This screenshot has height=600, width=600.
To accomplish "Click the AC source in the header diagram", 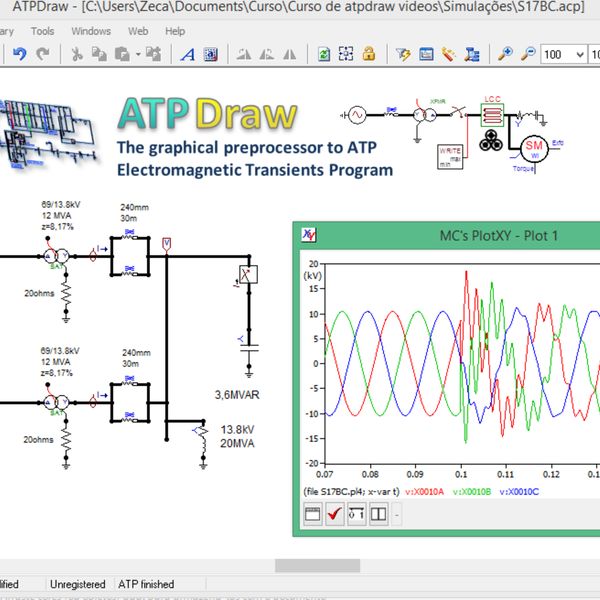I will coord(356,114).
